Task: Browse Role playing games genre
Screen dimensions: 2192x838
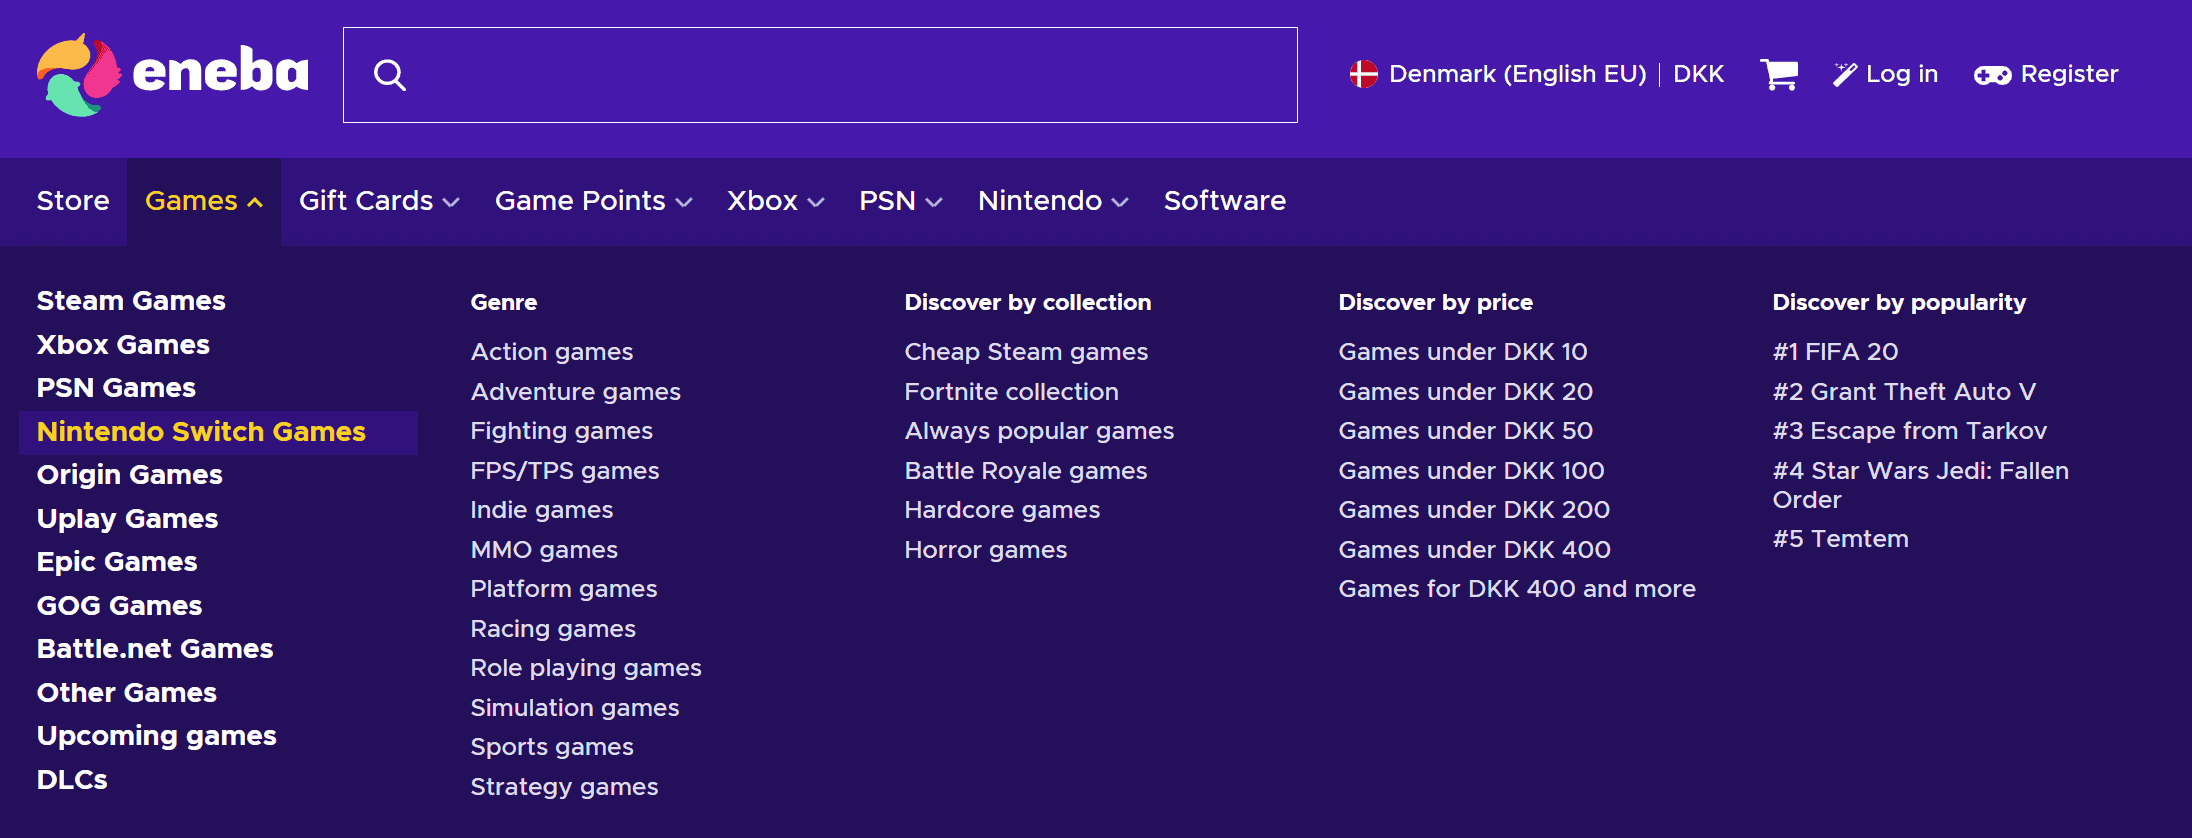Action: coord(586,668)
